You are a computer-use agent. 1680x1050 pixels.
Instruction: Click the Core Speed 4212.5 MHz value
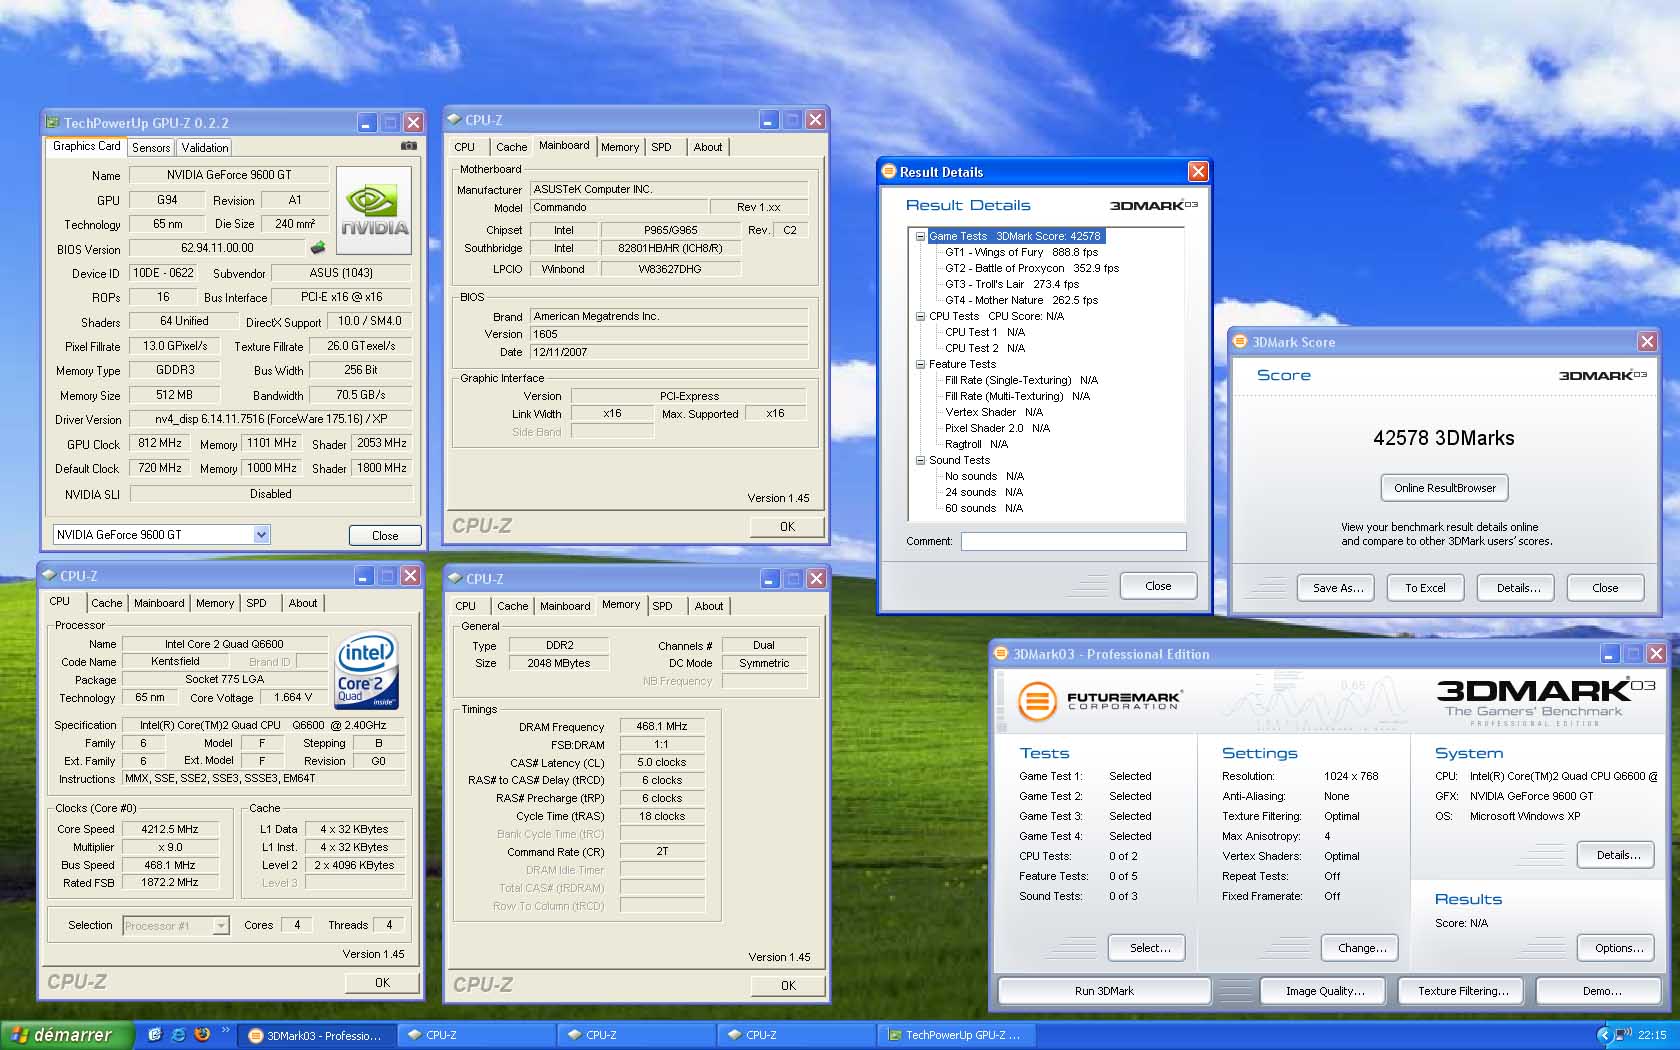170,829
